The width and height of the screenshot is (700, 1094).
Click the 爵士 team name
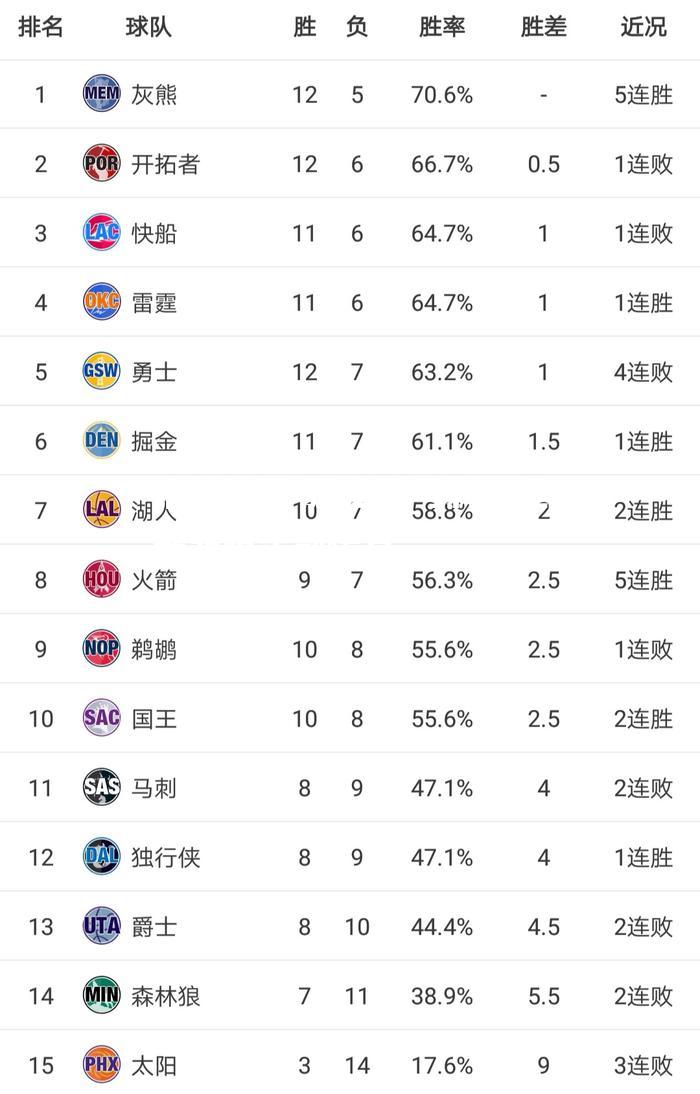pyautogui.click(x=154, y=927)
